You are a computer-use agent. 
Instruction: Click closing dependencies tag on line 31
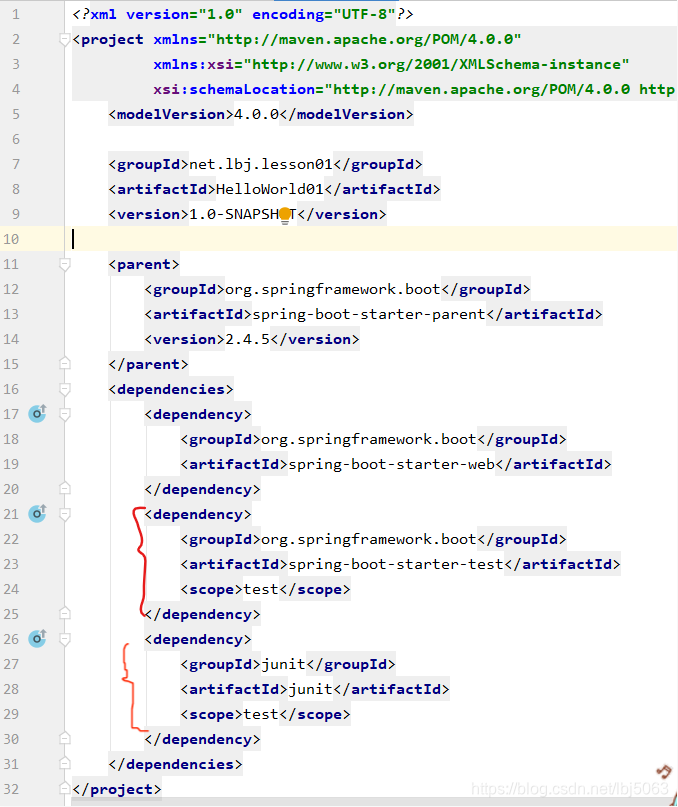coord(176,764)
